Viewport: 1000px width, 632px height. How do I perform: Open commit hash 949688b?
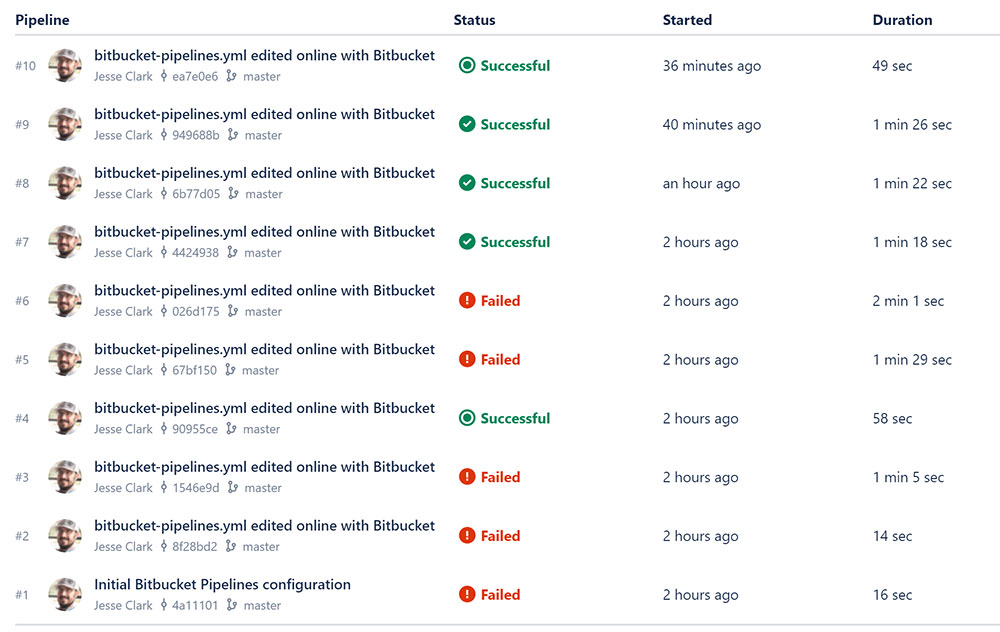click(x=196, y=136)
